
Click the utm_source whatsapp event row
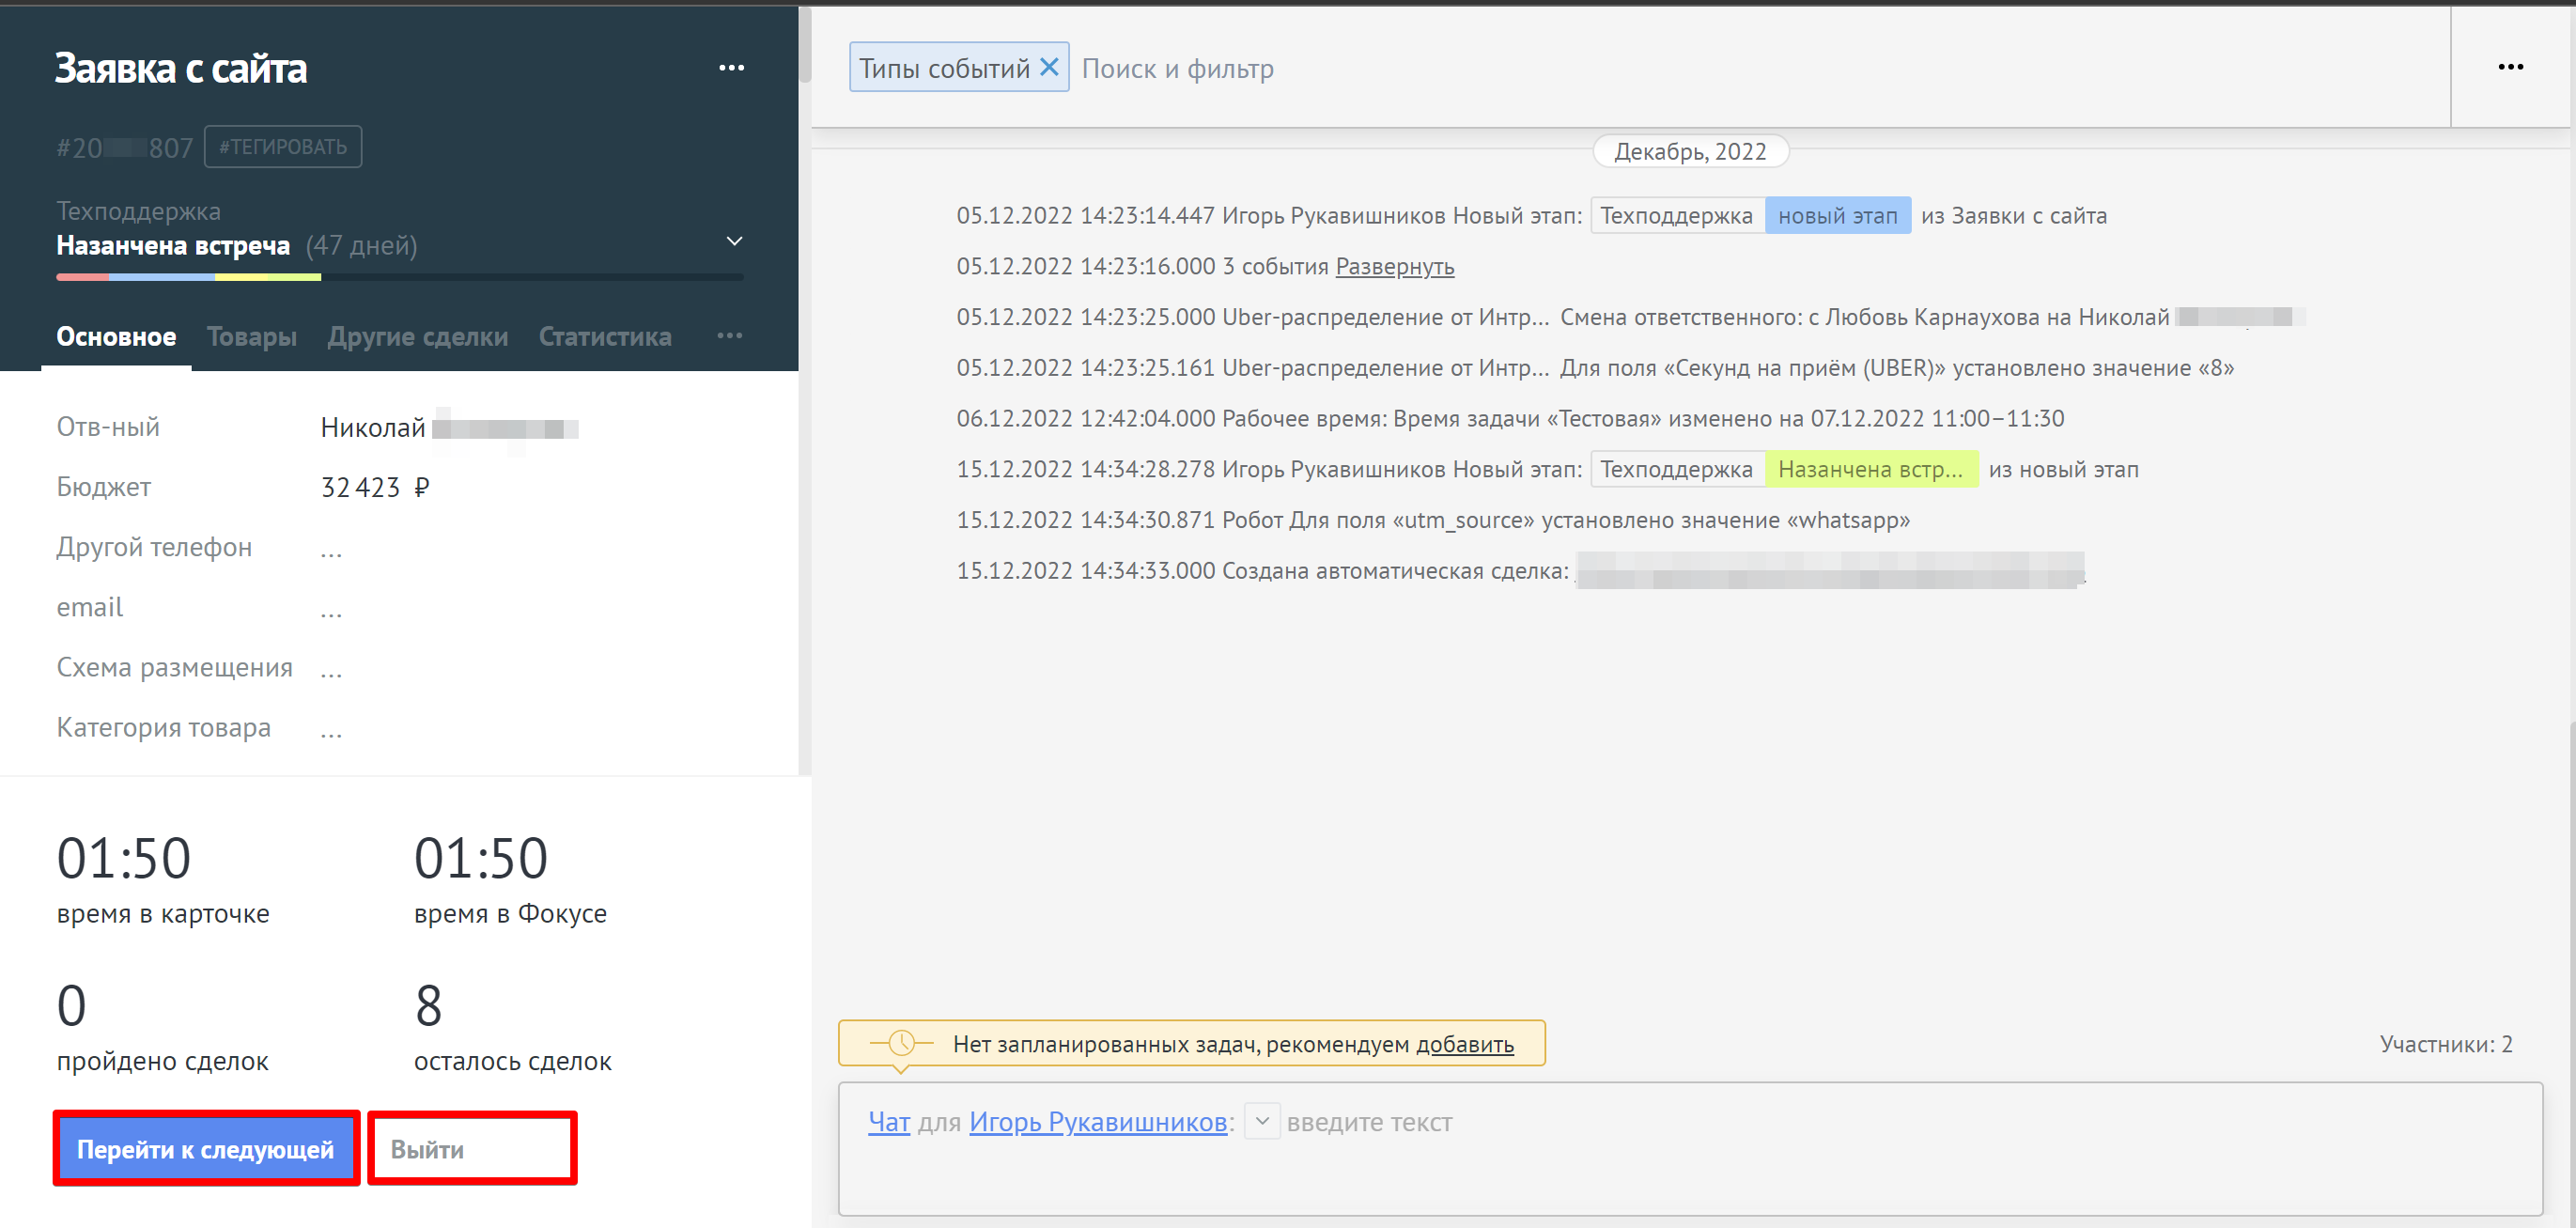tap(1433, 520)
